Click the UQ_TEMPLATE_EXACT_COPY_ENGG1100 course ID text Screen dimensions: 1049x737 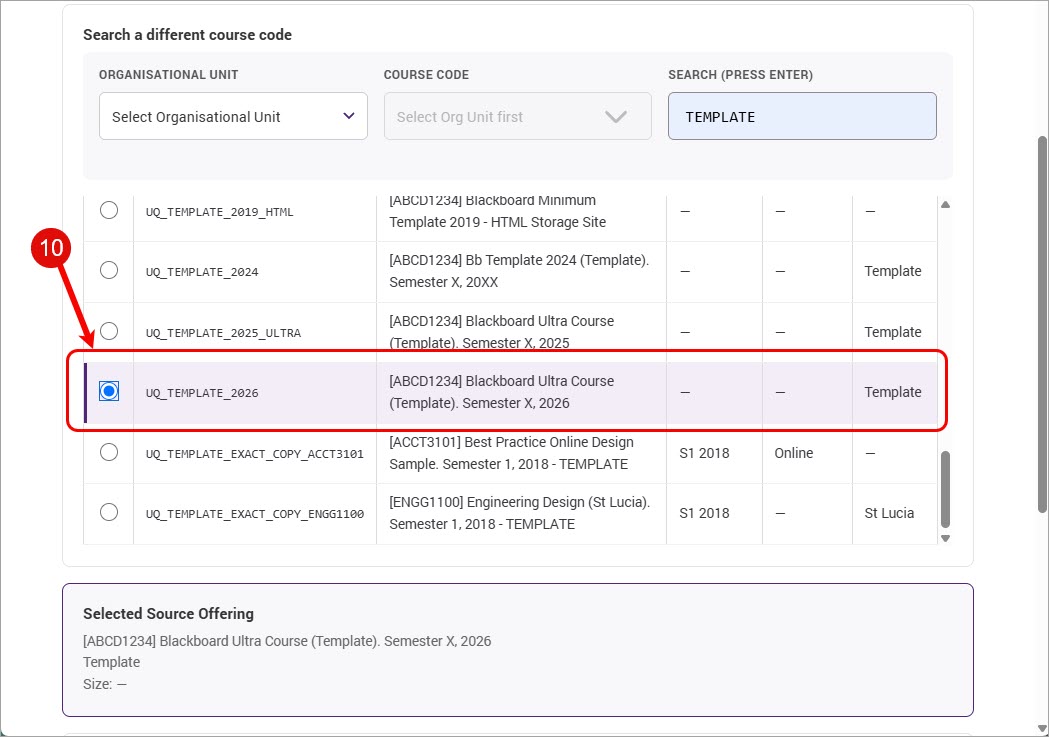click(x=255, y=514)
